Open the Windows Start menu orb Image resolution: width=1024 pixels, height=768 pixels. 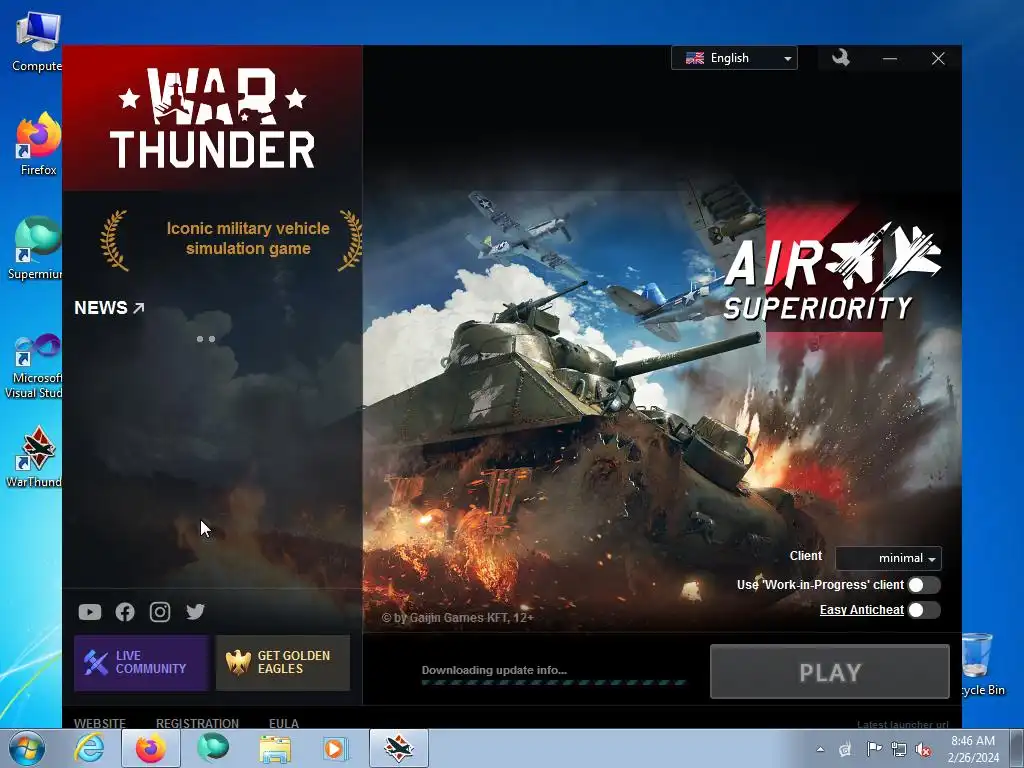[x=27, y=748]
